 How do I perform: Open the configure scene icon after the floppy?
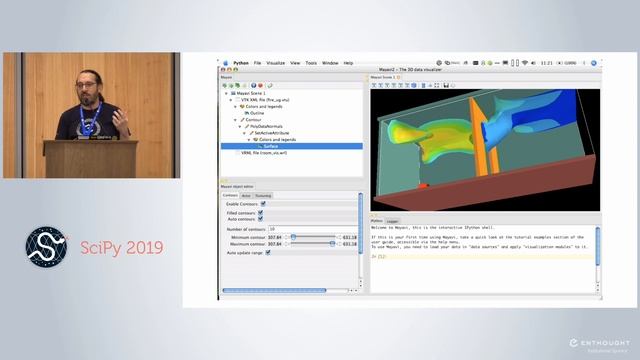[453, 85]
